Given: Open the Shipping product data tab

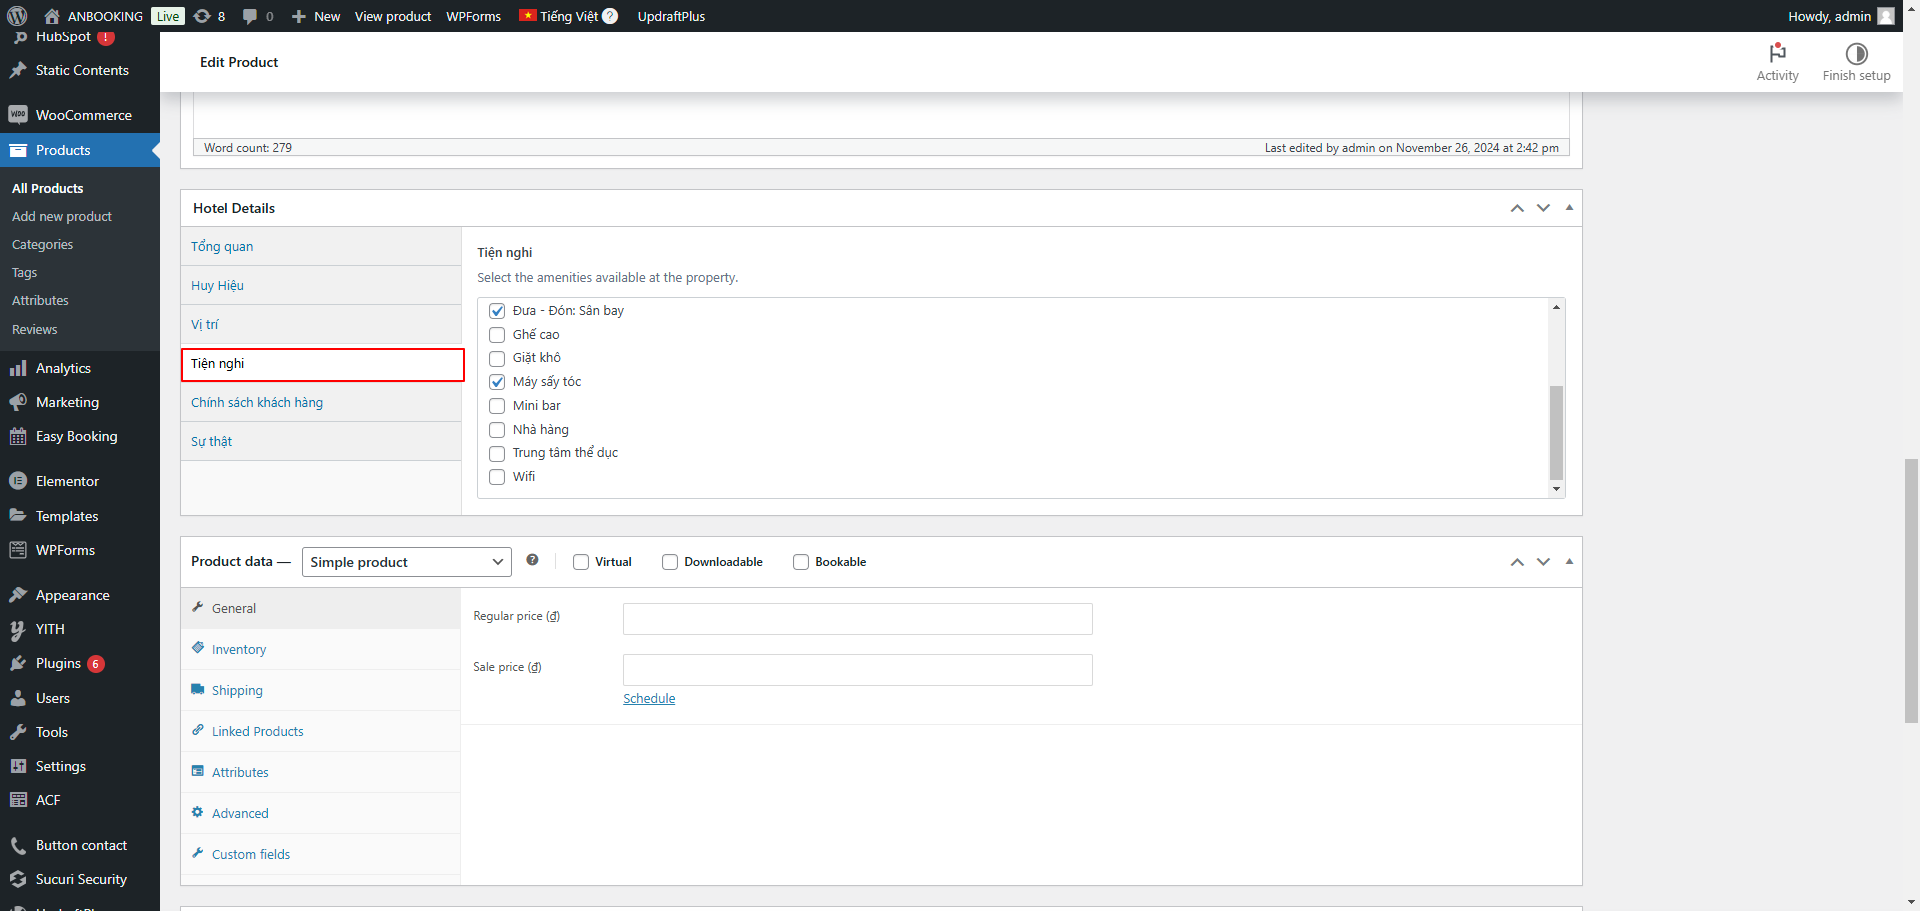Looking at the screenshot, I should point(320,690).
